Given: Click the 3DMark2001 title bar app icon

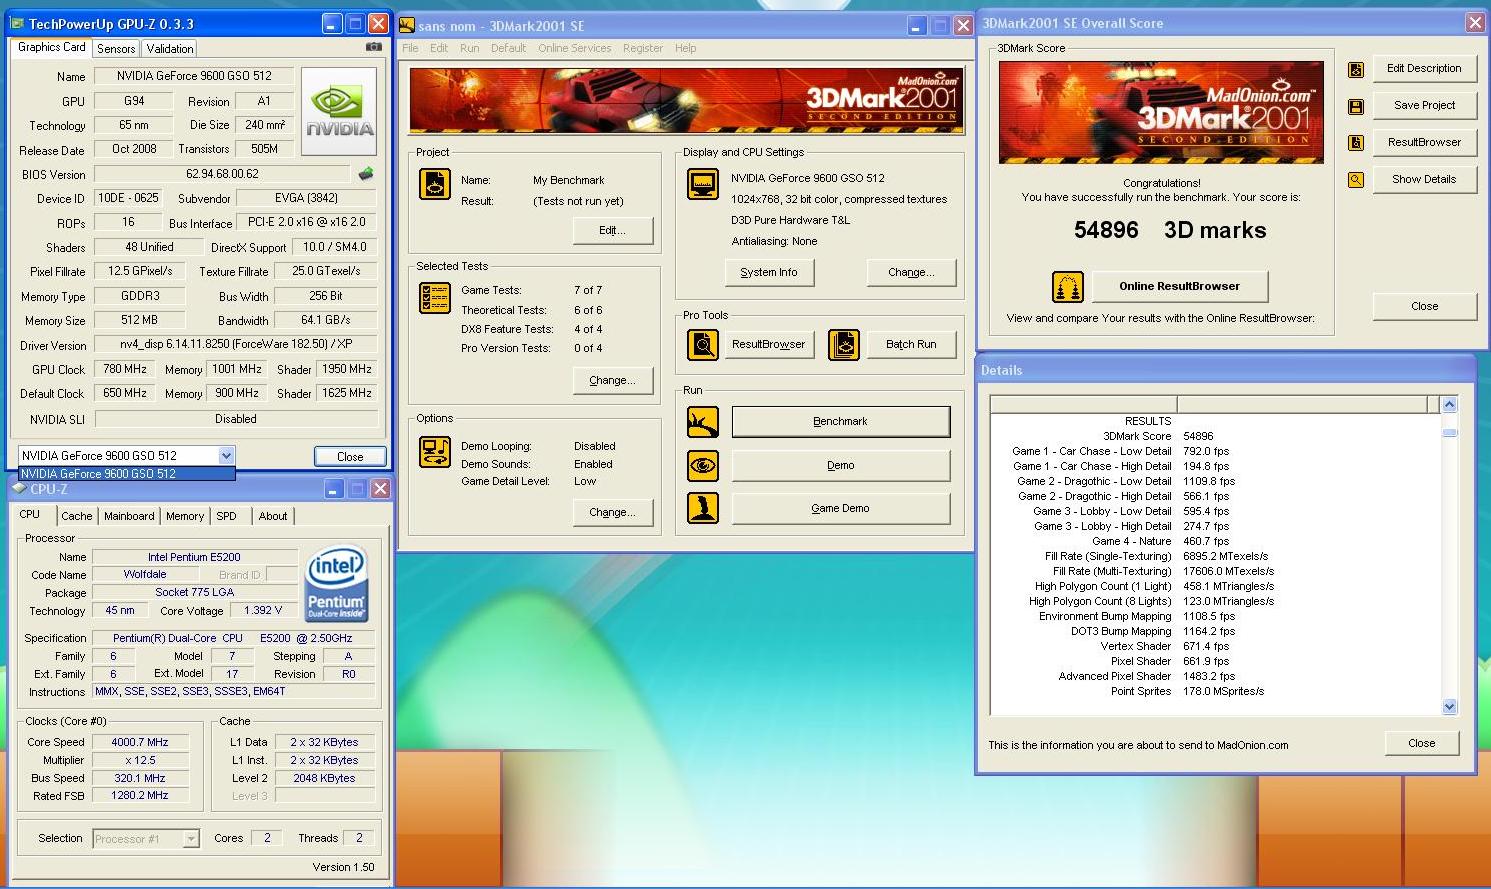Looking at the screenshot, I should pos(407,25).
